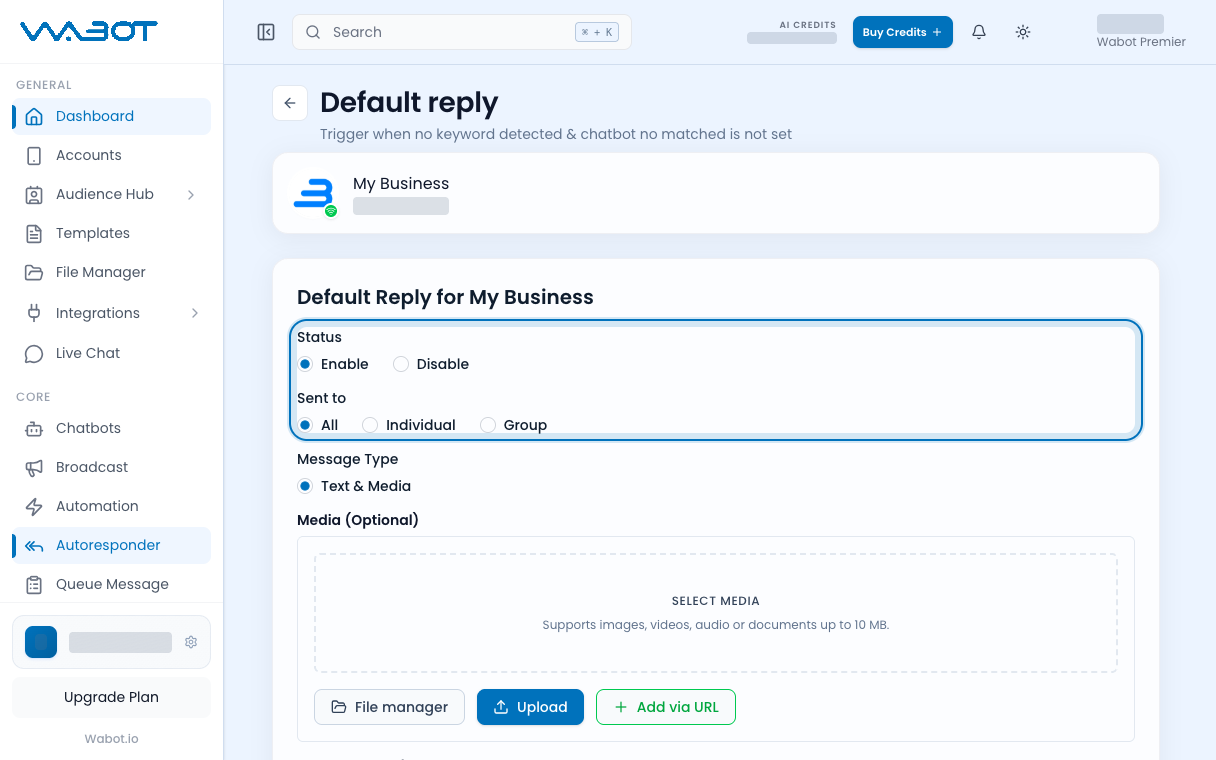This screenshot has height=760, width=1216.
Task: Select Individual in Sent to
Action: (370, 425)
